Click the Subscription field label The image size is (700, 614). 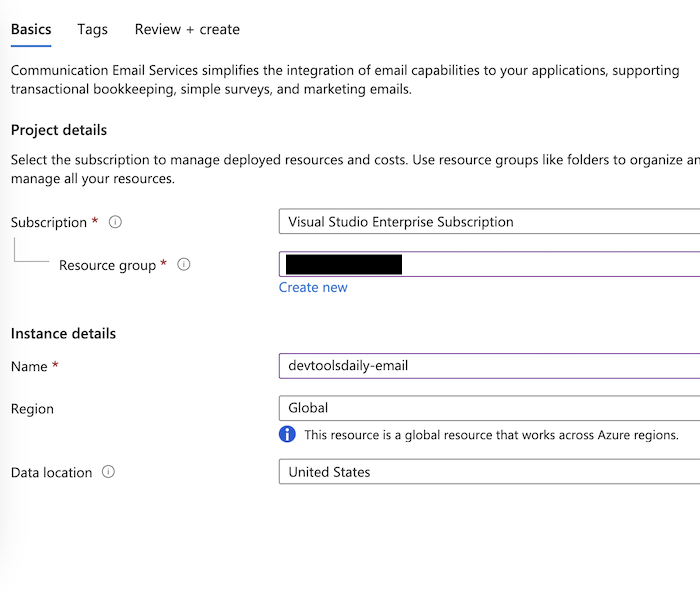point(49,222)
